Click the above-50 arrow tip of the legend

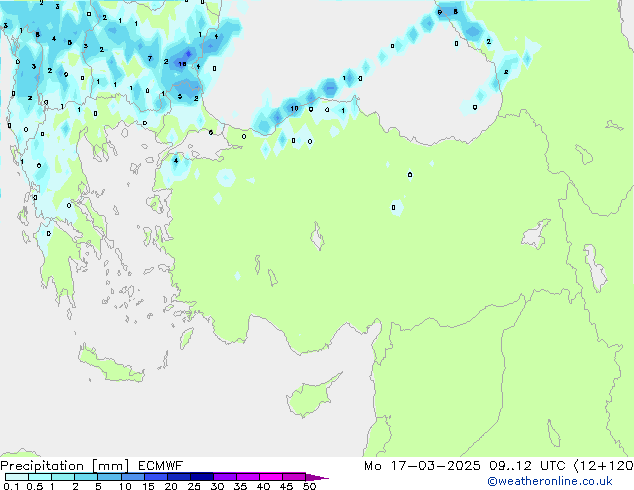tap(317, 477)
